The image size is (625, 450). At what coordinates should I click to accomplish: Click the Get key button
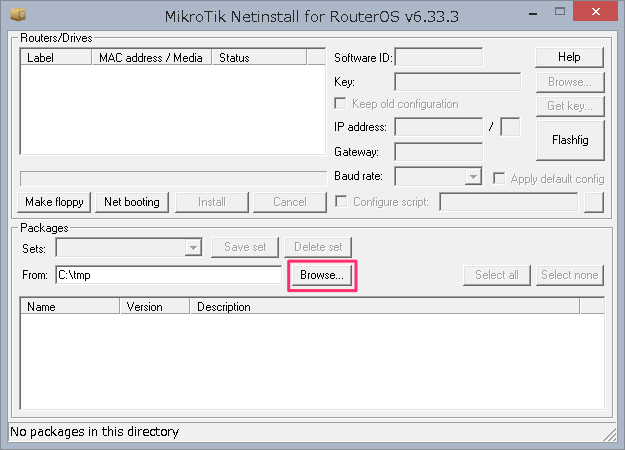[x=570, y=106]
